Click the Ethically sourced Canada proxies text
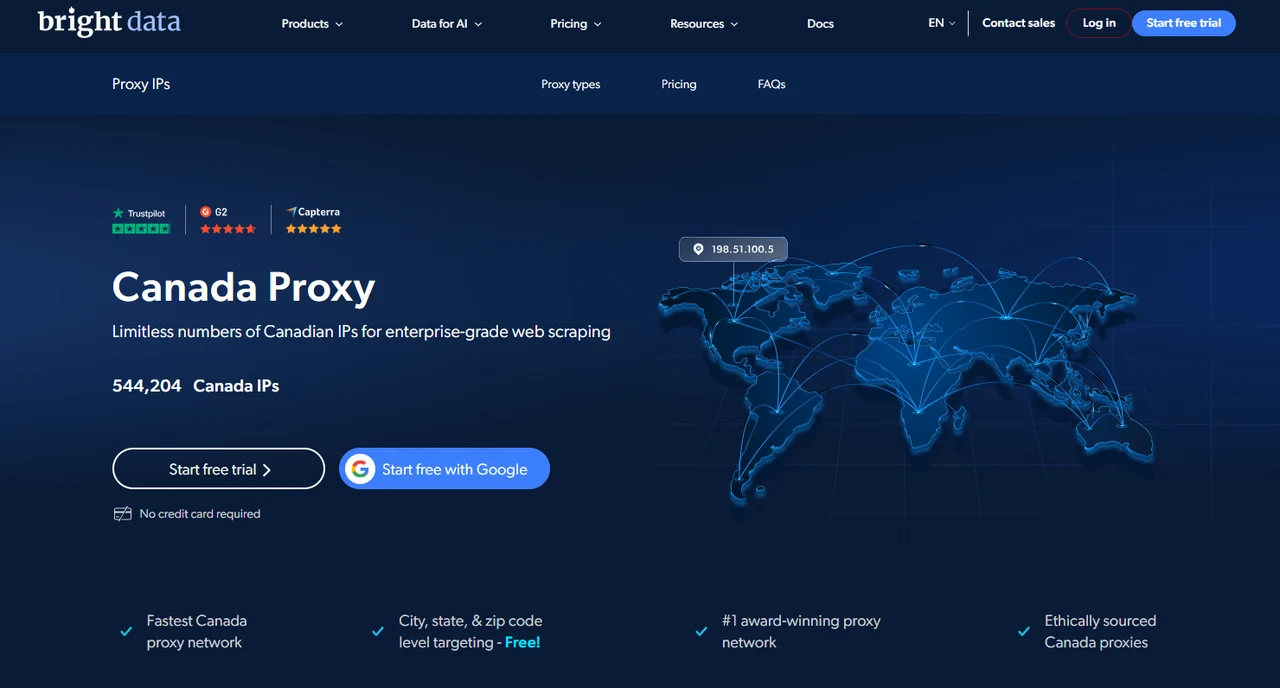The image size is (1280, 688). click(1100, 632)
